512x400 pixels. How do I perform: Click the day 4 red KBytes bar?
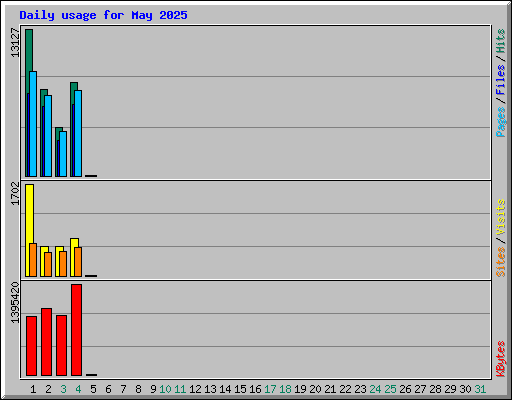(76, 330)
